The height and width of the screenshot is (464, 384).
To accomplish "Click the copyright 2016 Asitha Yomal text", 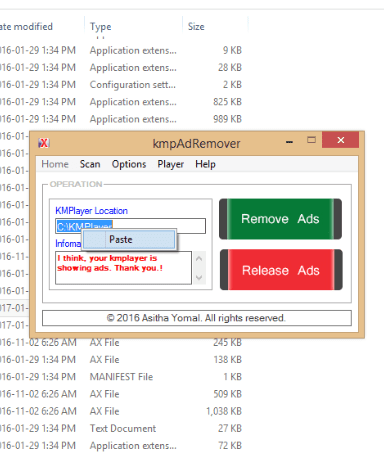I will [x=196, y=318].
